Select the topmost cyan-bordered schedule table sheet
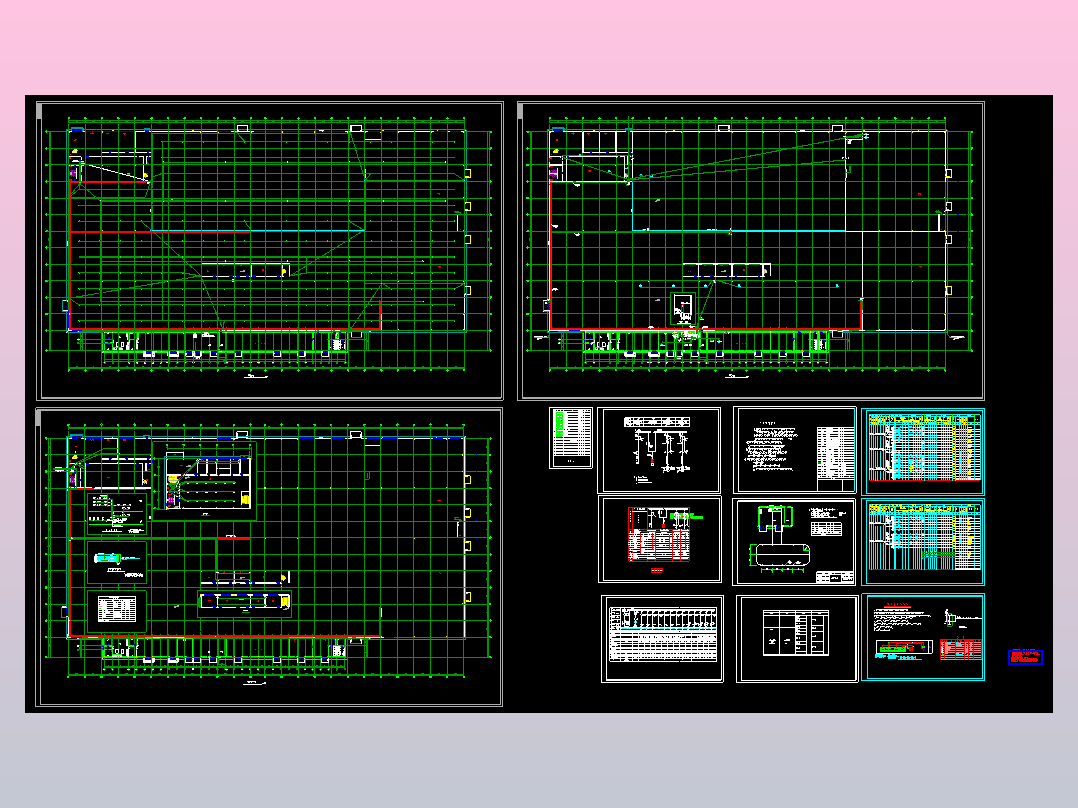This screenshot has height=808, width=1078. (x=923, y=451)
